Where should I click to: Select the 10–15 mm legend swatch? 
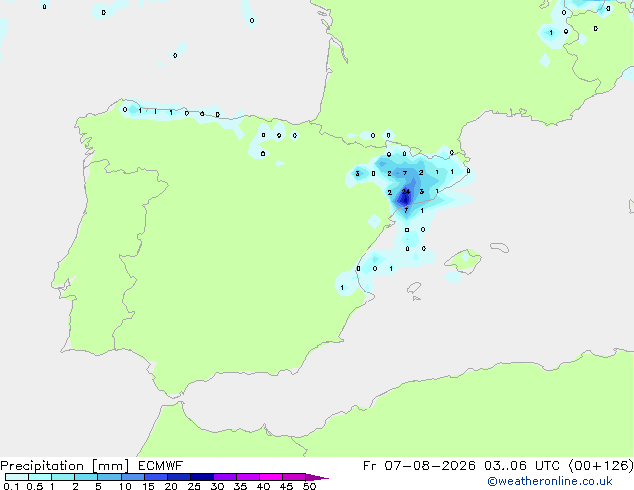click(x=133, y=477)
